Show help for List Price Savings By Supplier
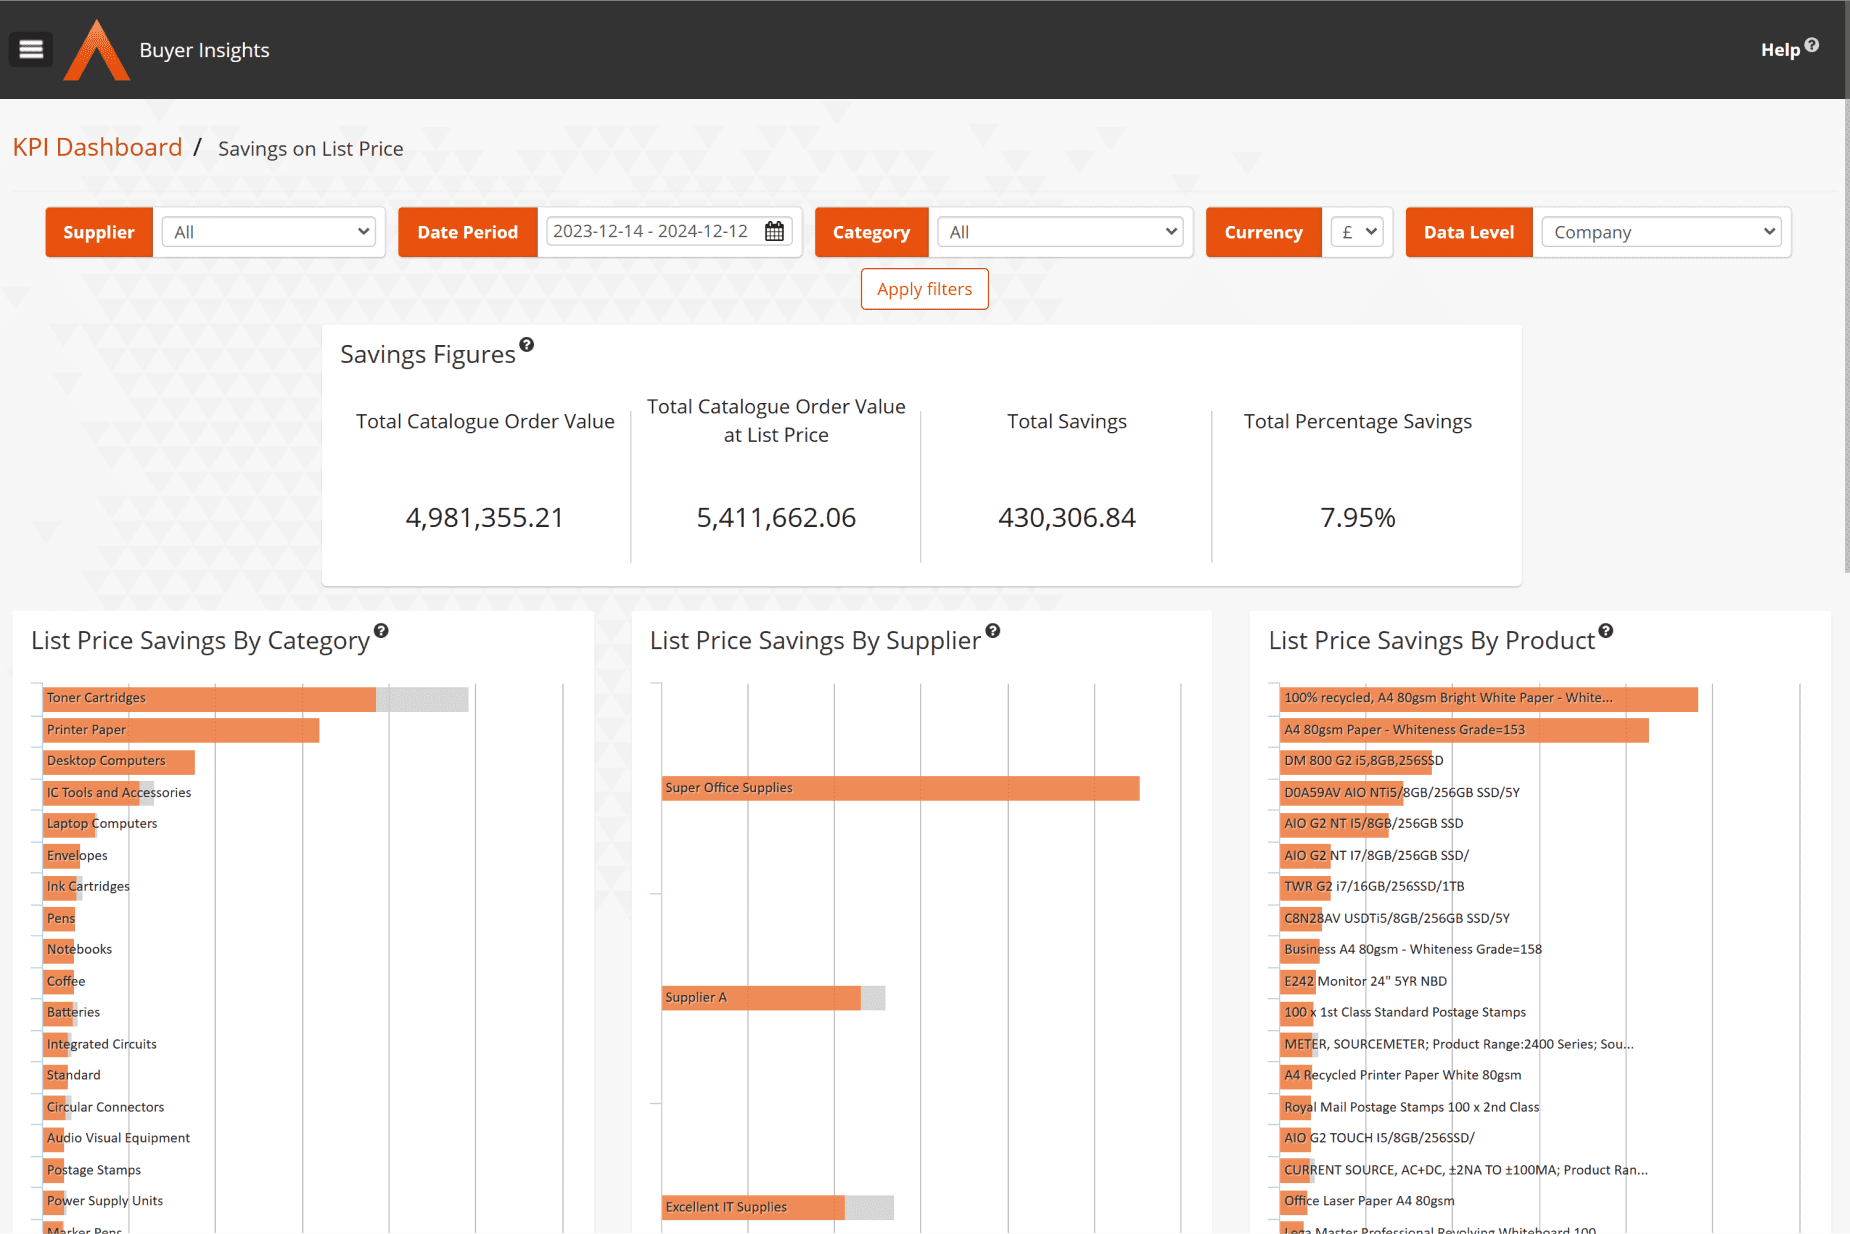Viewport: 1850px width, 1234px height. coord(993,631)
